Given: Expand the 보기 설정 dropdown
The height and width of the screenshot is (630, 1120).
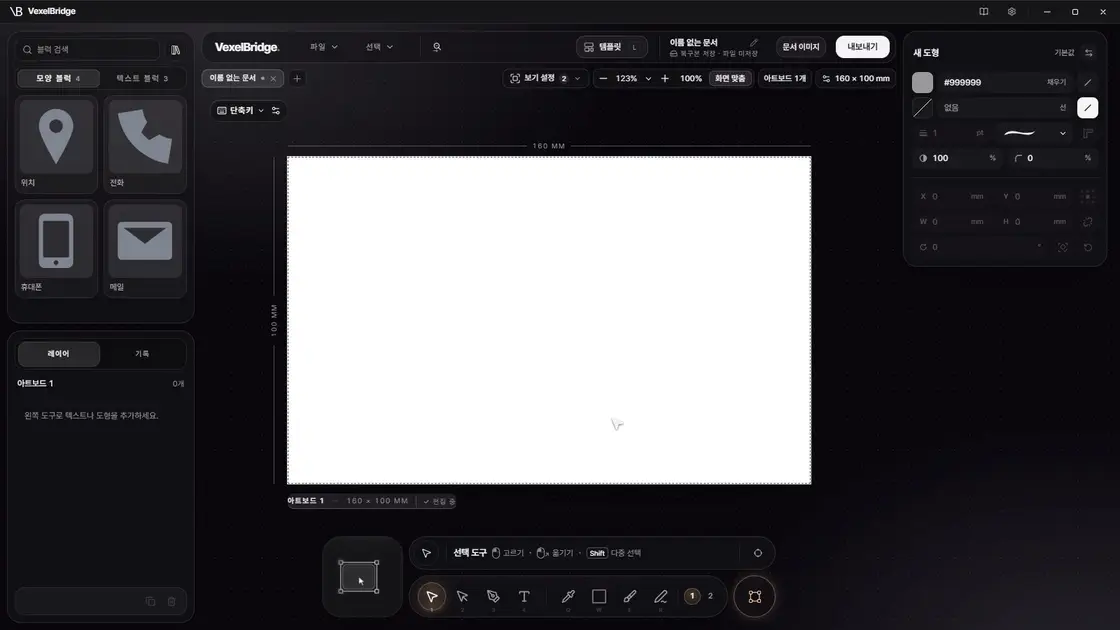Looking at the screenshot, I should [x=545, y=79].
